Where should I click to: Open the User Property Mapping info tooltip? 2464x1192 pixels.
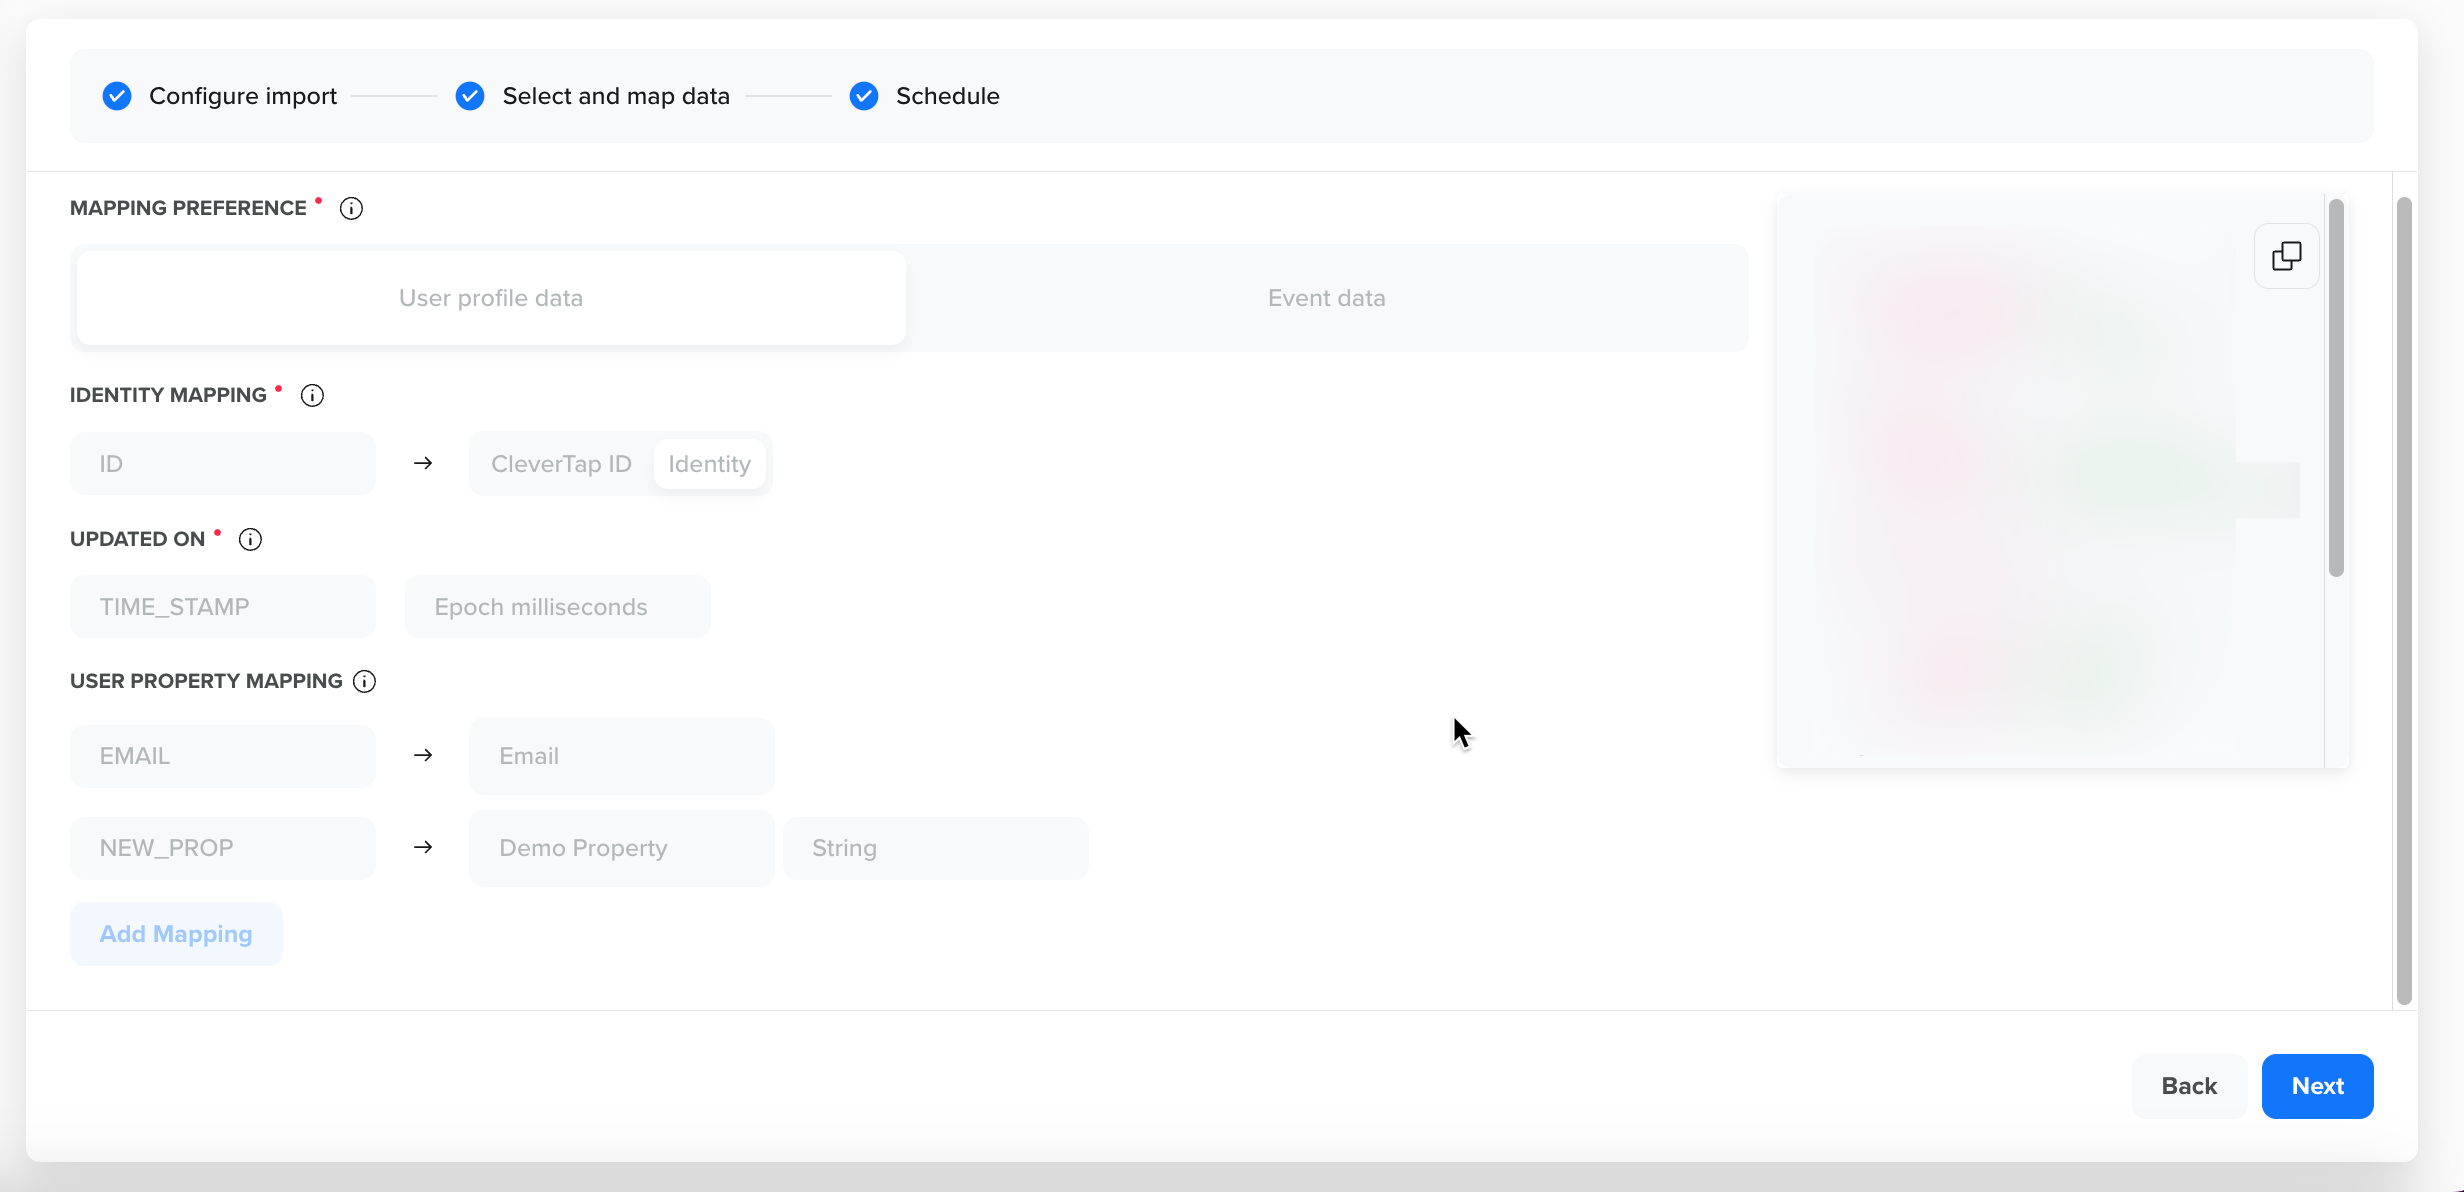click(x=364, y=681)
